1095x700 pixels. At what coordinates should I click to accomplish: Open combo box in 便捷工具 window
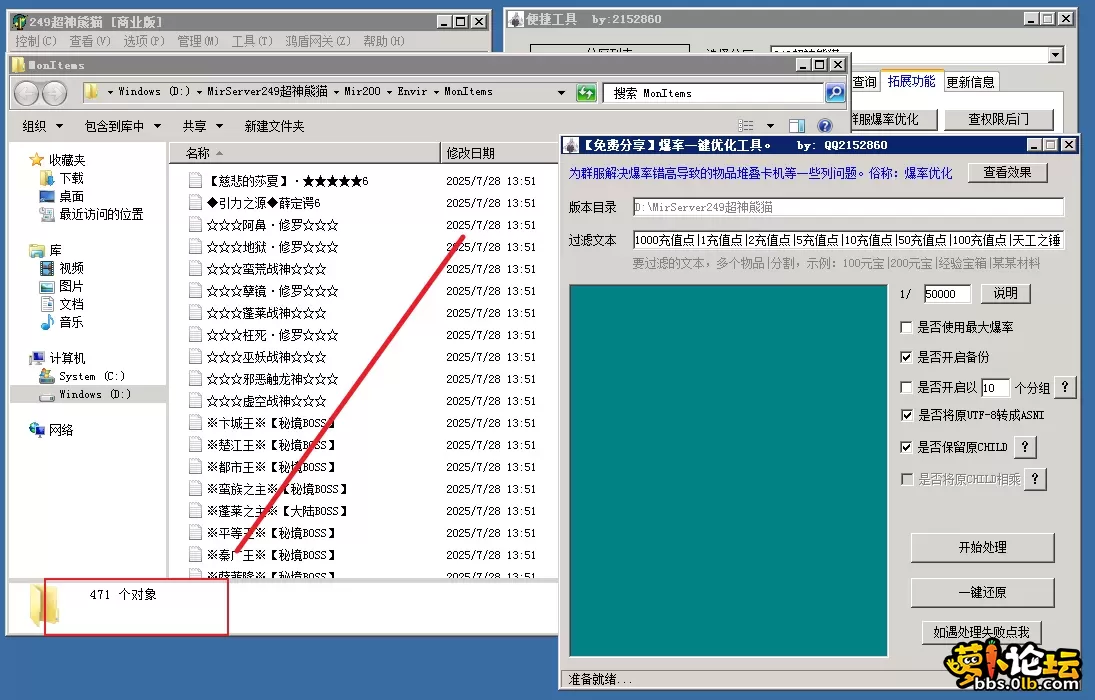pos(1055,54)
